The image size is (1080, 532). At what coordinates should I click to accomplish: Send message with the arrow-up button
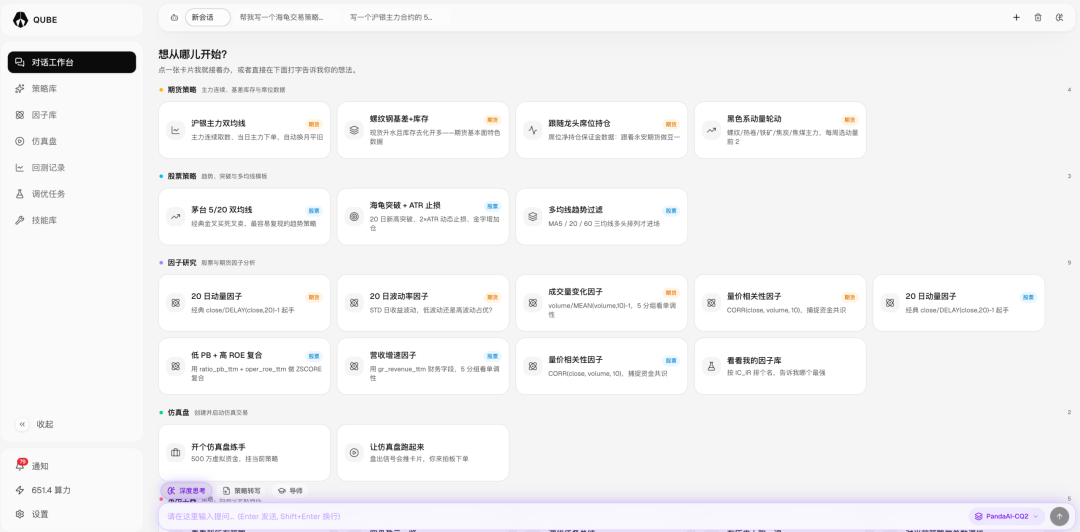tap(1059, 515)
